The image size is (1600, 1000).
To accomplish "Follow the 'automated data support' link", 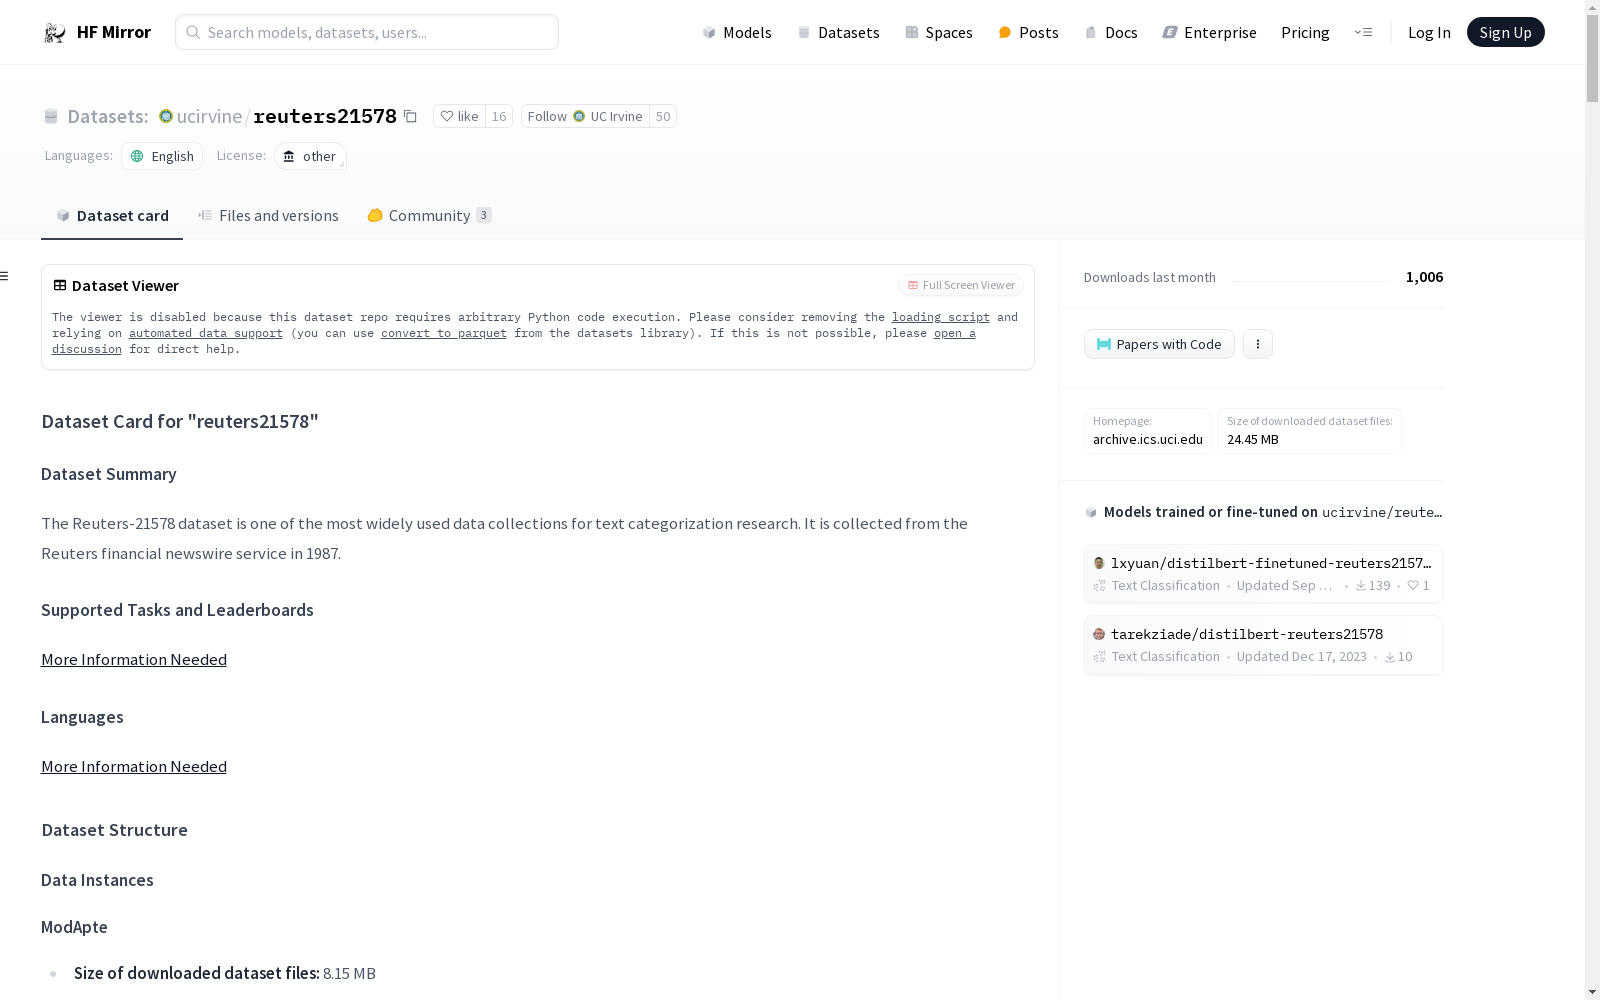I will (206, 333).
